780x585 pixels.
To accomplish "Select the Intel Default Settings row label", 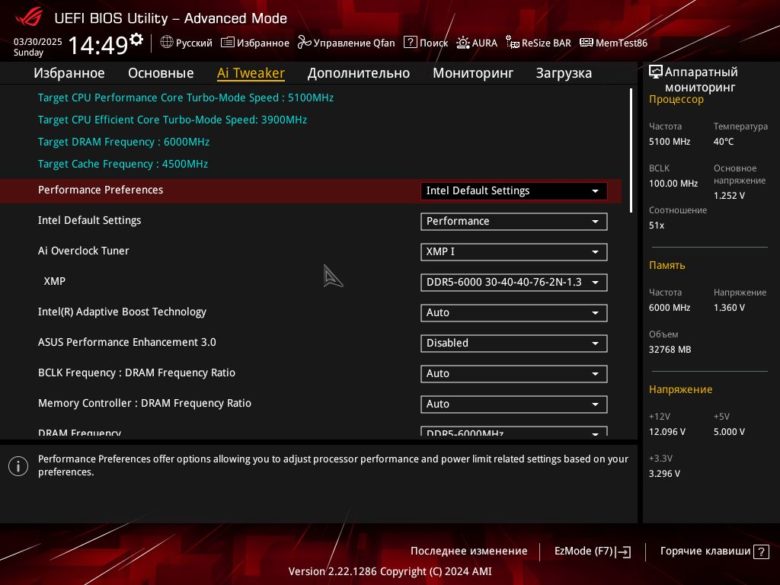I will (90, 220).
